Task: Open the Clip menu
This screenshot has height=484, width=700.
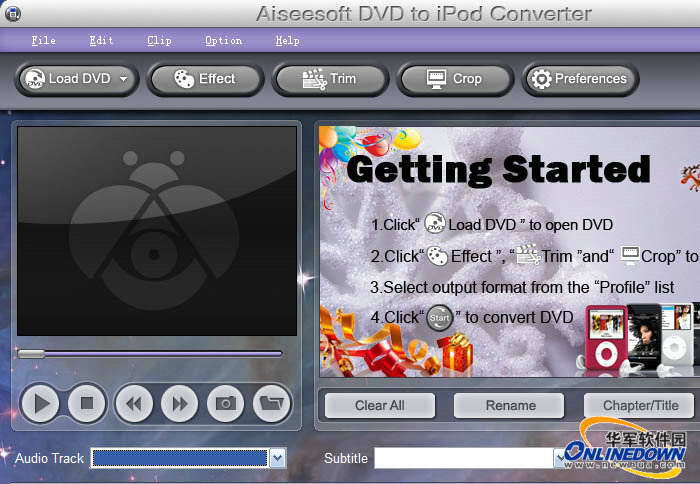Action: pos(159,41)
